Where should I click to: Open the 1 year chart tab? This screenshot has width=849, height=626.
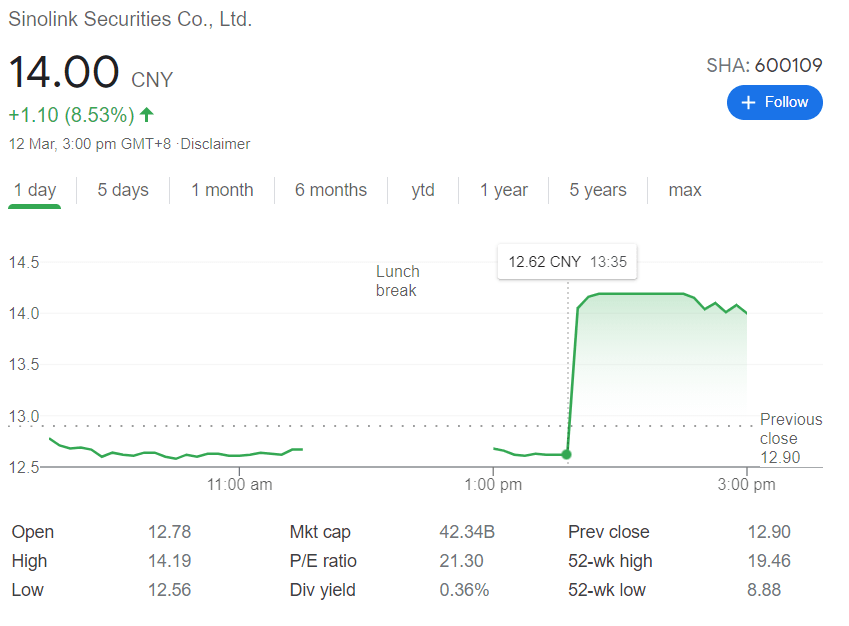tap(504, 190)
